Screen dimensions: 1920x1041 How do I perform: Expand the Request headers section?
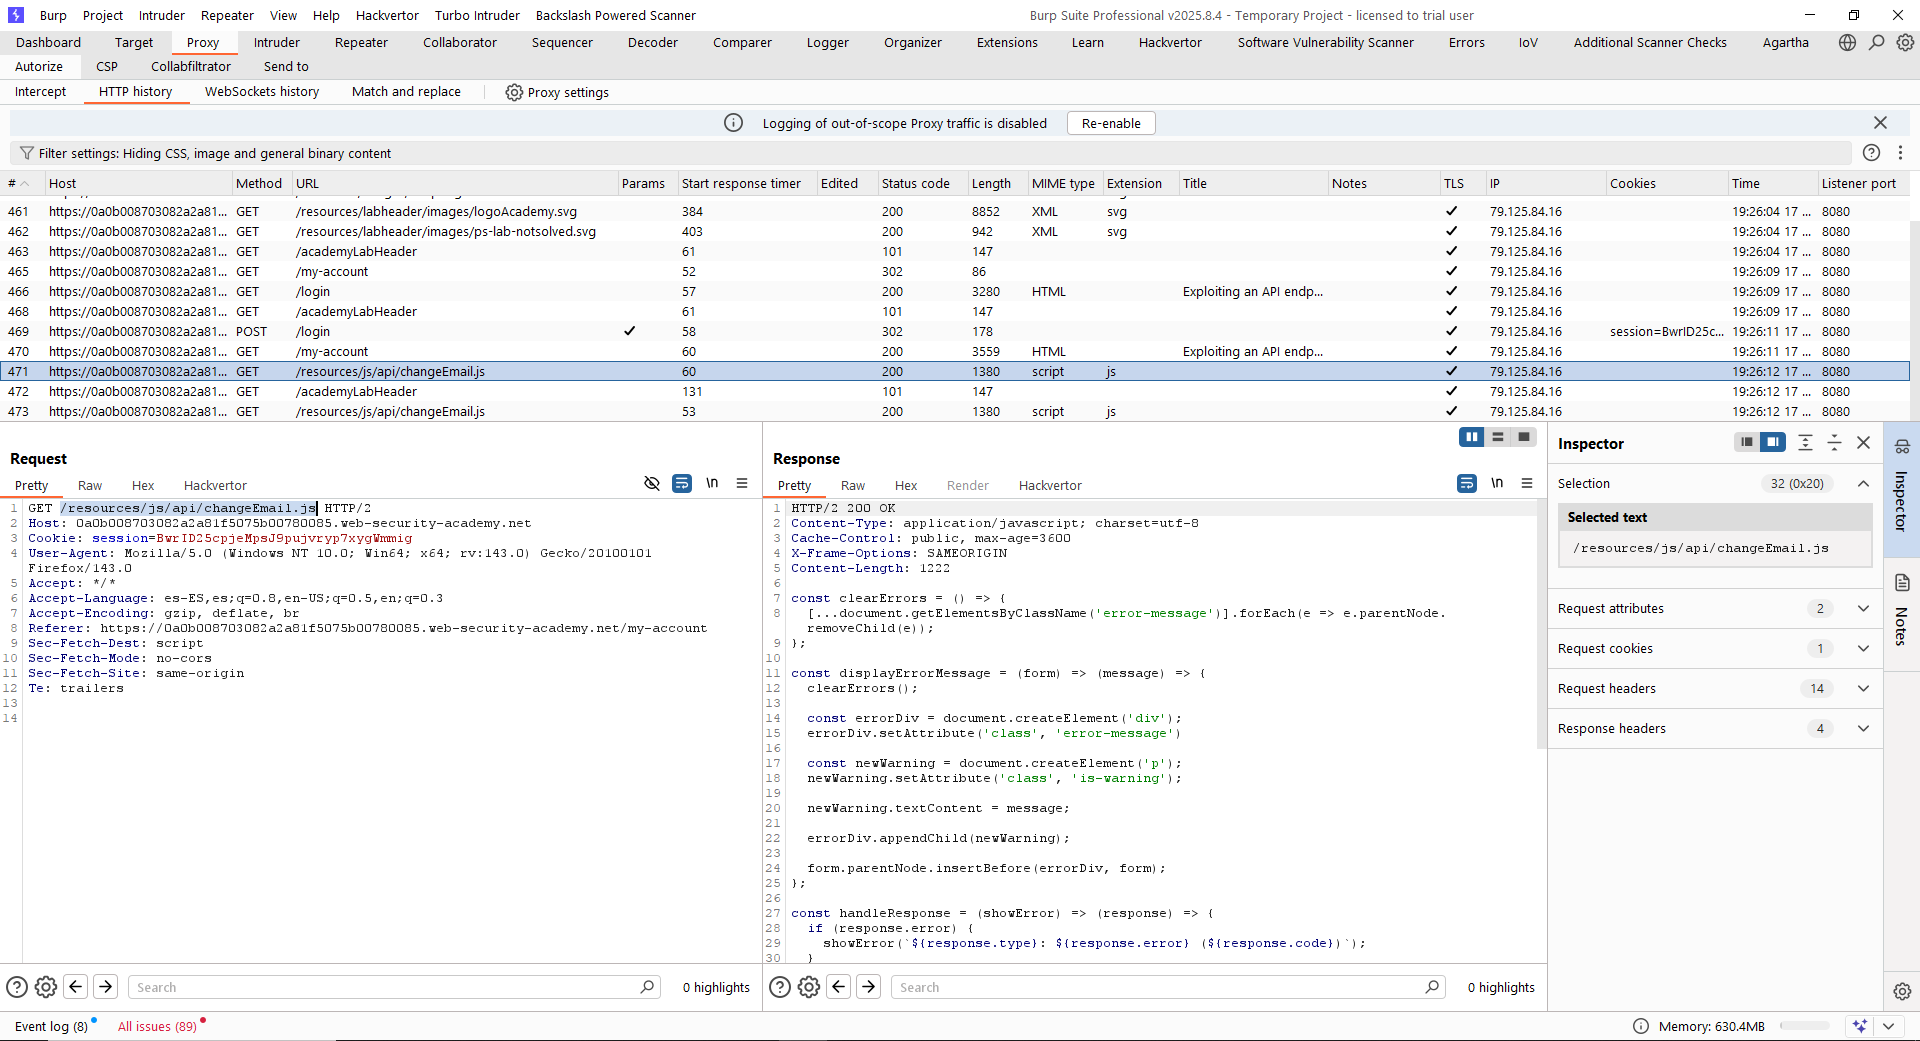pyautogui.click(x=1863, y=688)
